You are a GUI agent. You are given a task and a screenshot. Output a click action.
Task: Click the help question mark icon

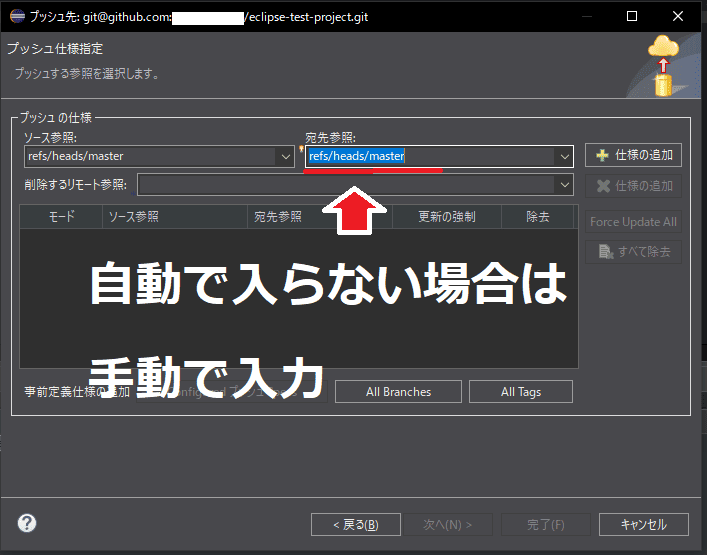click(27, 523)
